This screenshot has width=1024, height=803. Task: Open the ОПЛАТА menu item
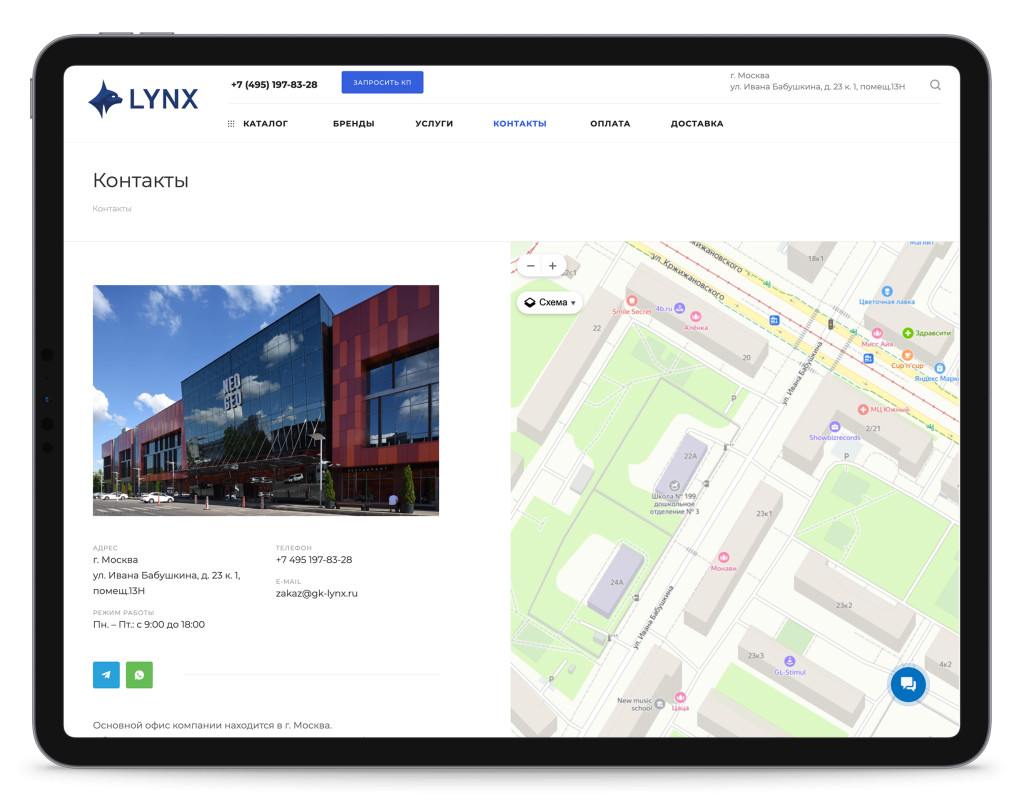[x=610, y=123]
